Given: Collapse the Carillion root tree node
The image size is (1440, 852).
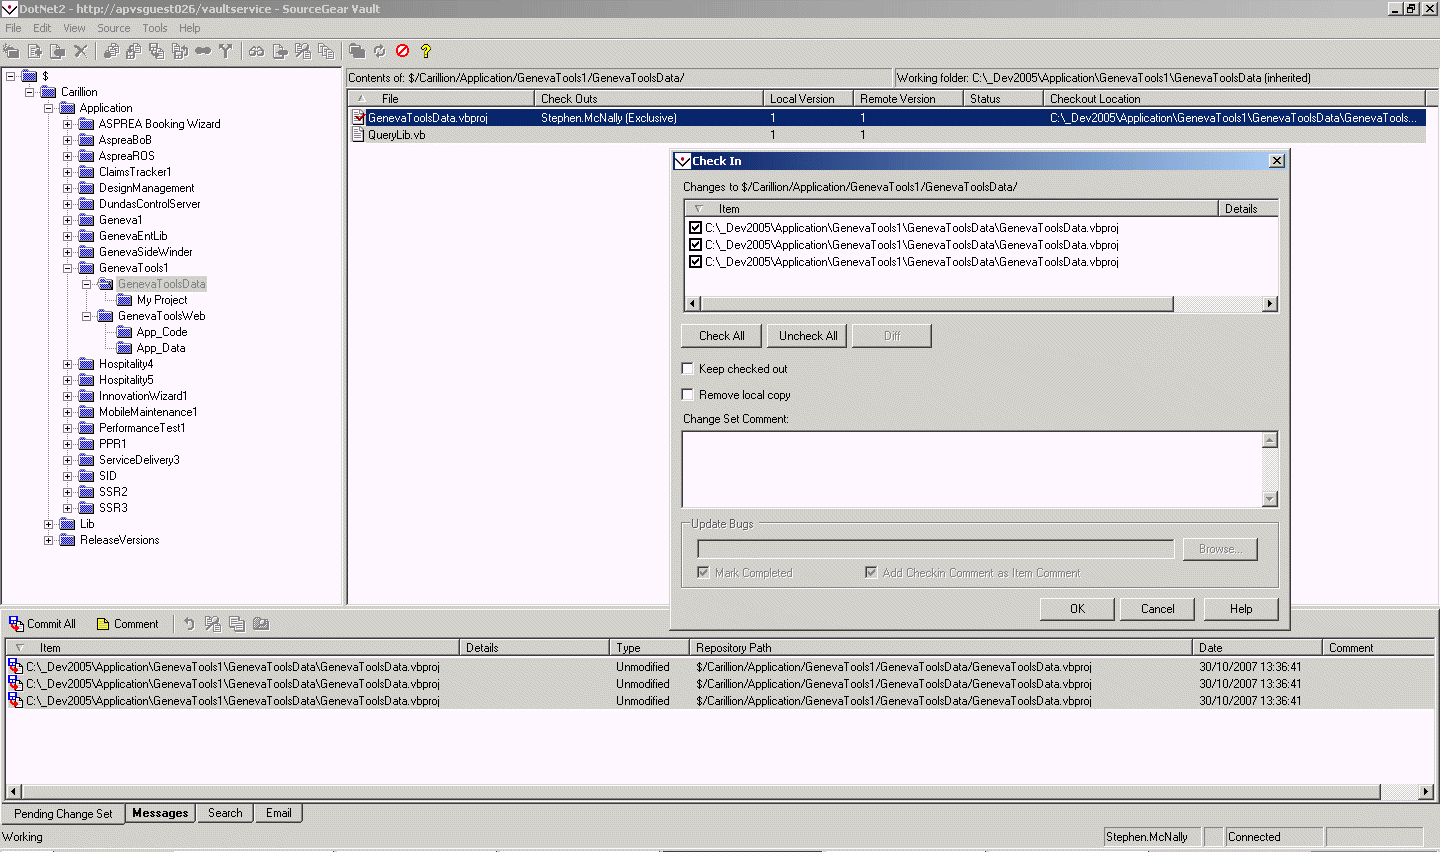Looking at the screenshot, I should (x=29, y=92).
